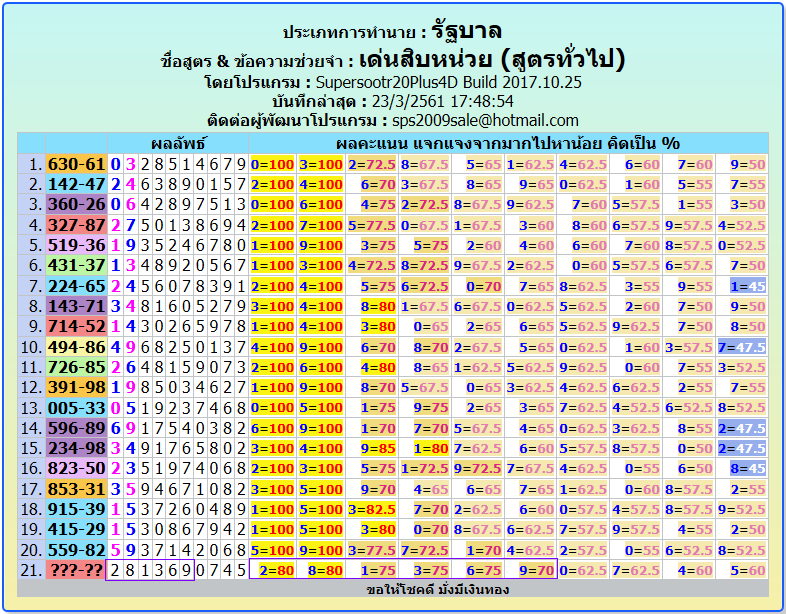Select the blue highlighted 1=45 cell

(x=747, y=285)
